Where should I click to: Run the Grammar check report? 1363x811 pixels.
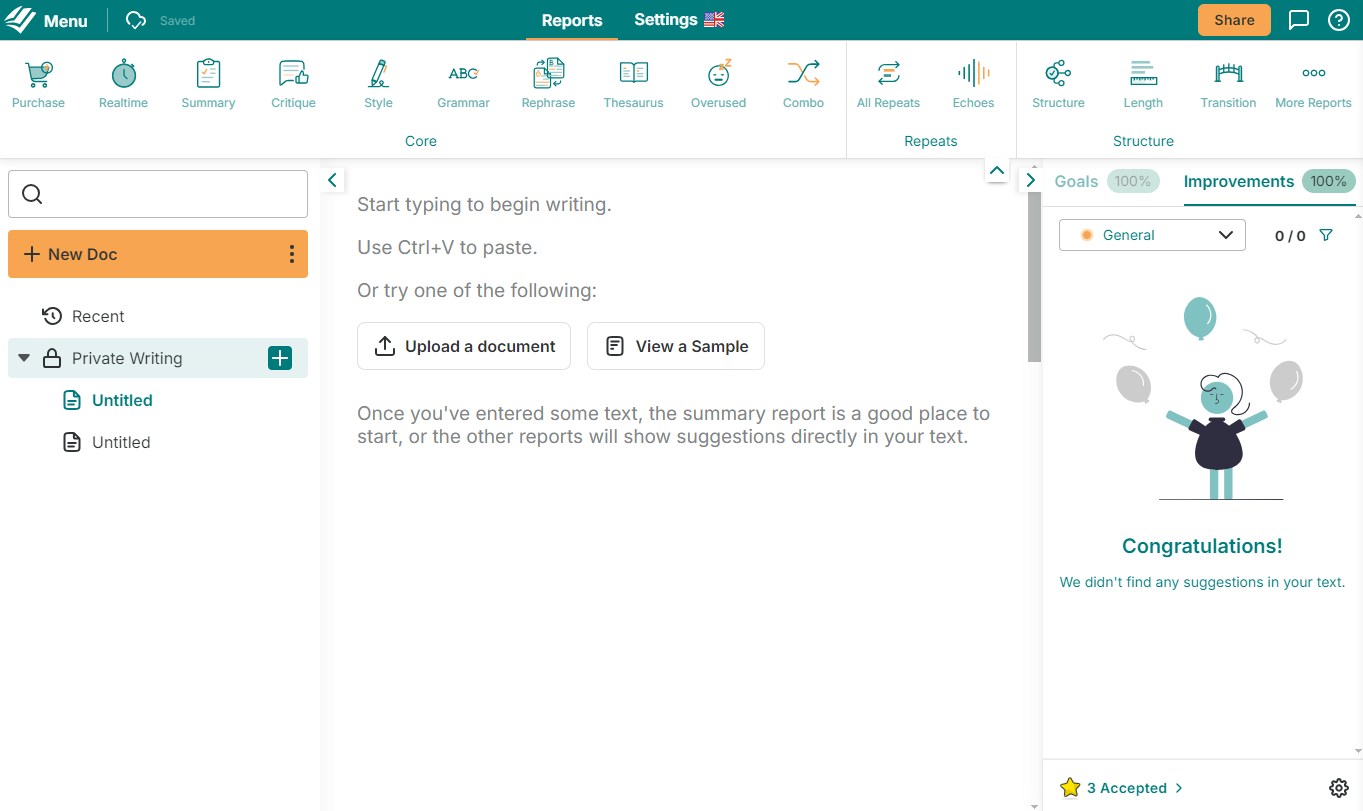pyautogui.click(x=463, y=84)
